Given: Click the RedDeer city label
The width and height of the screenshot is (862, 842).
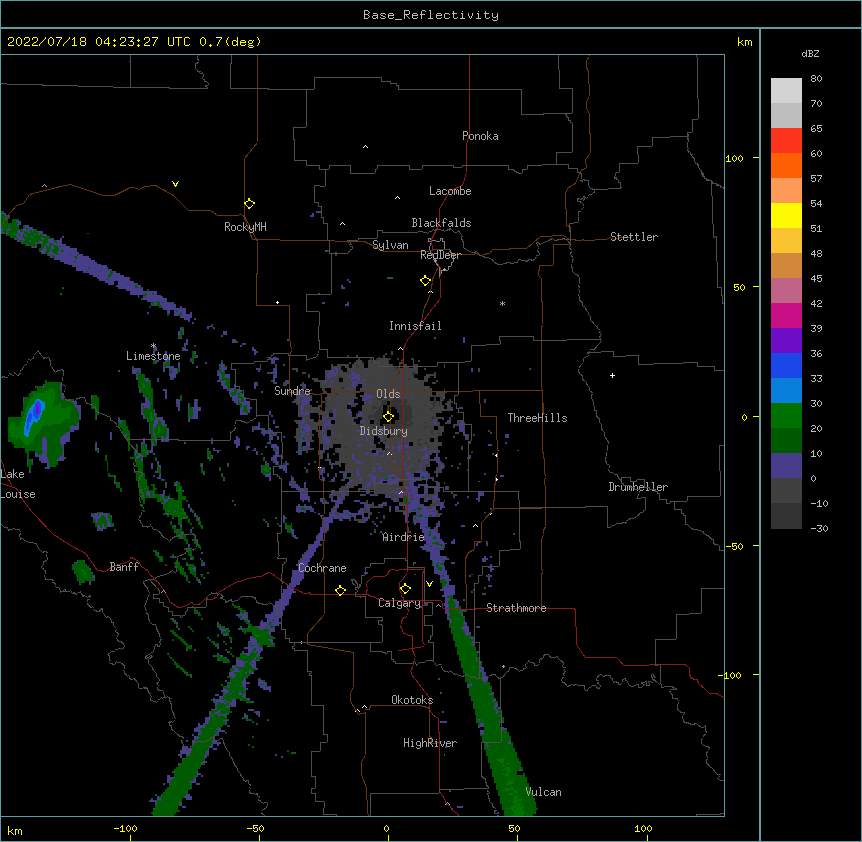Looking at the screenshot, I should click(440, 255).
